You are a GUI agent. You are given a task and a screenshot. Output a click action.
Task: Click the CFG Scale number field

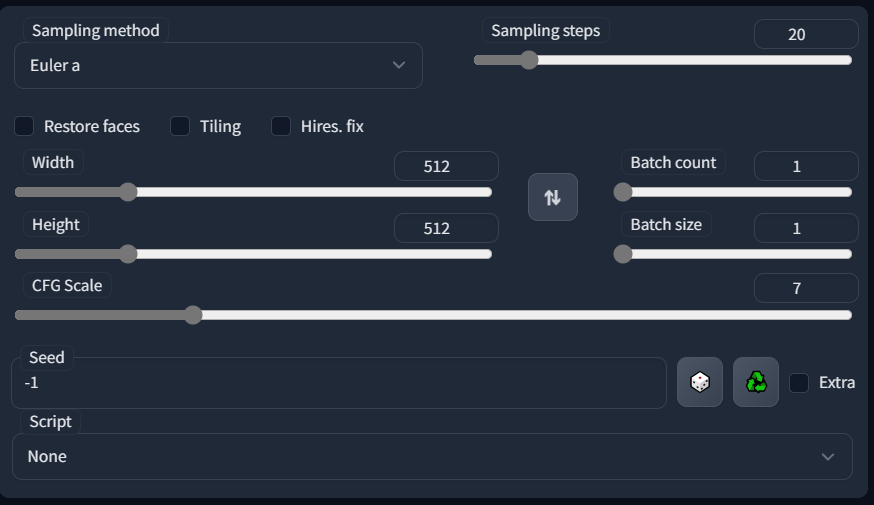click(x=806, y=288)
